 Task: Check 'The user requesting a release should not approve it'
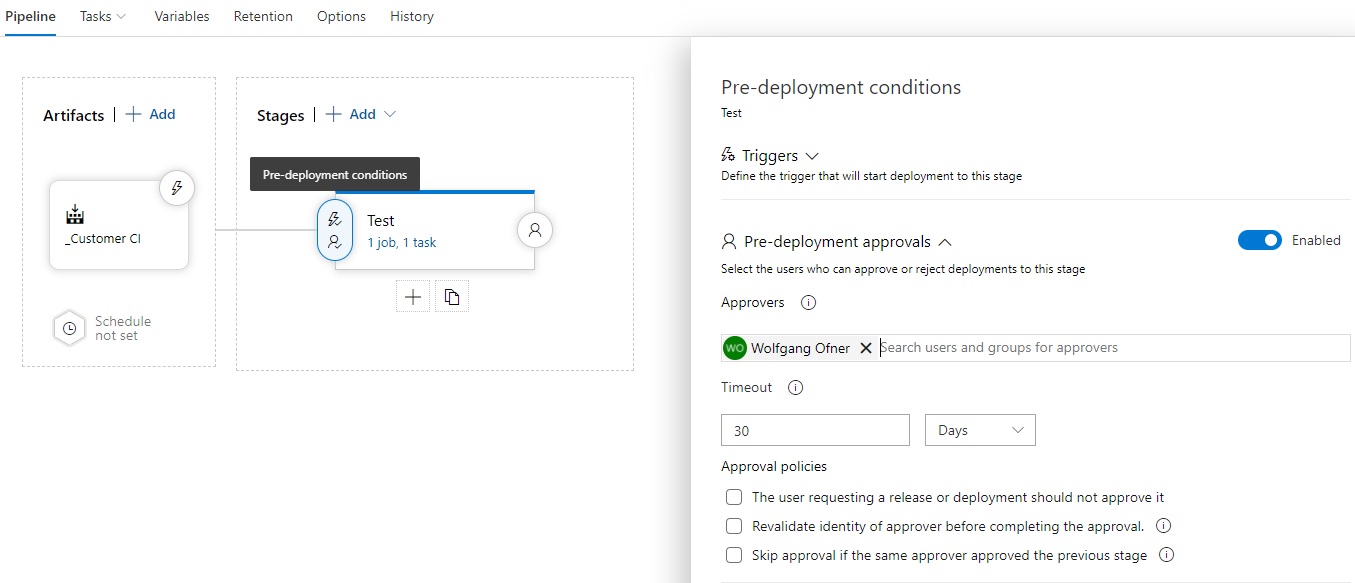click(733, 497)
